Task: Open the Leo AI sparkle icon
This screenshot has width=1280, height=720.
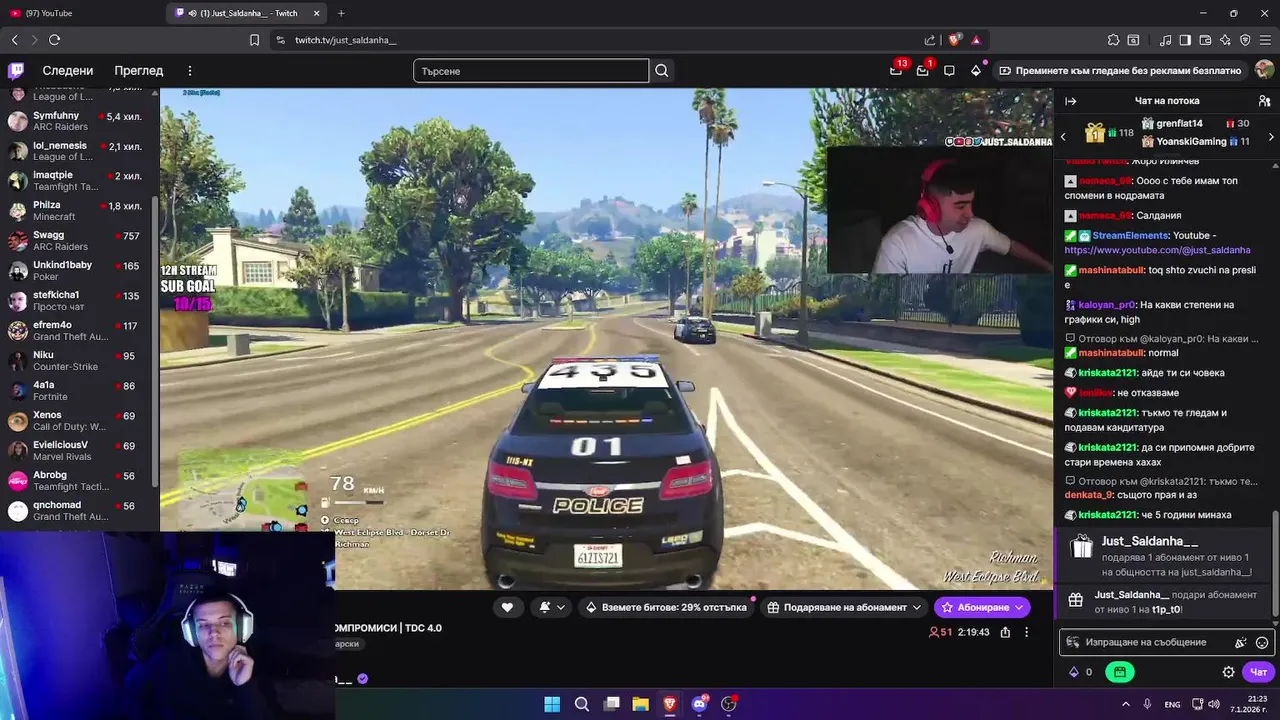Action: [x=1225, y=40]
